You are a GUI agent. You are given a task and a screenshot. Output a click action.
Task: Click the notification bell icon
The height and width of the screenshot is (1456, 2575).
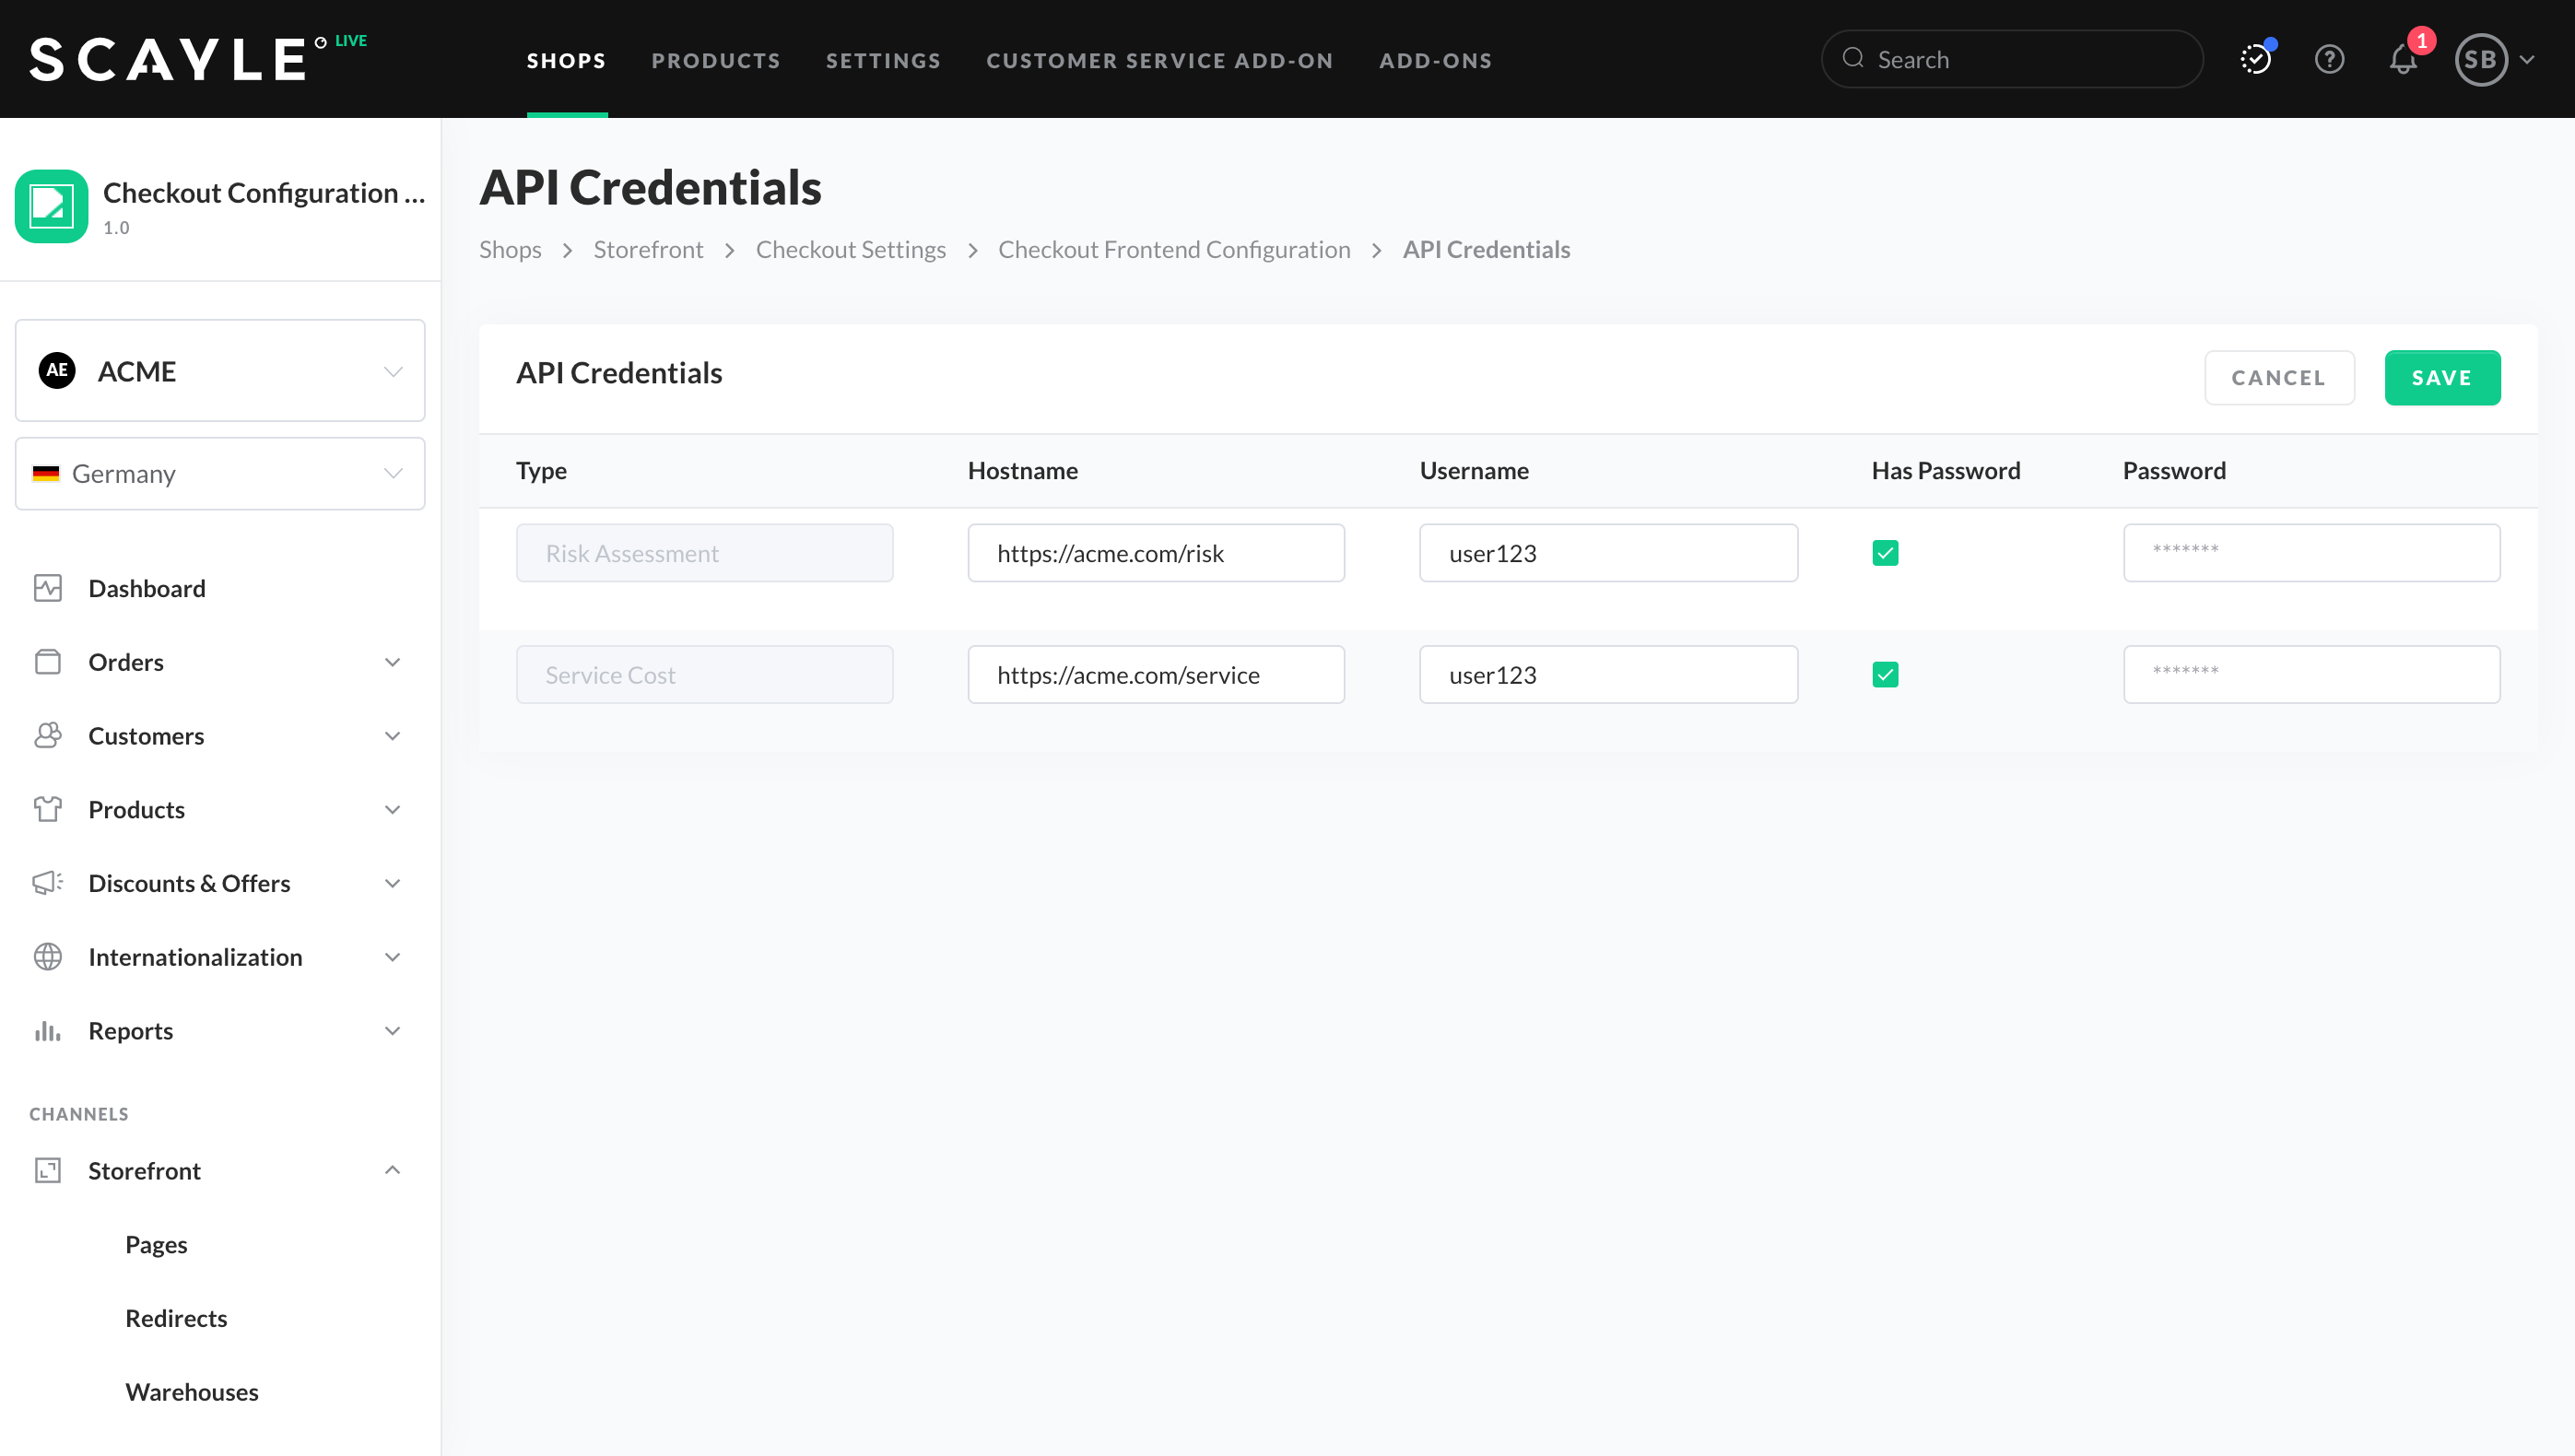[x=2403, y=60]
